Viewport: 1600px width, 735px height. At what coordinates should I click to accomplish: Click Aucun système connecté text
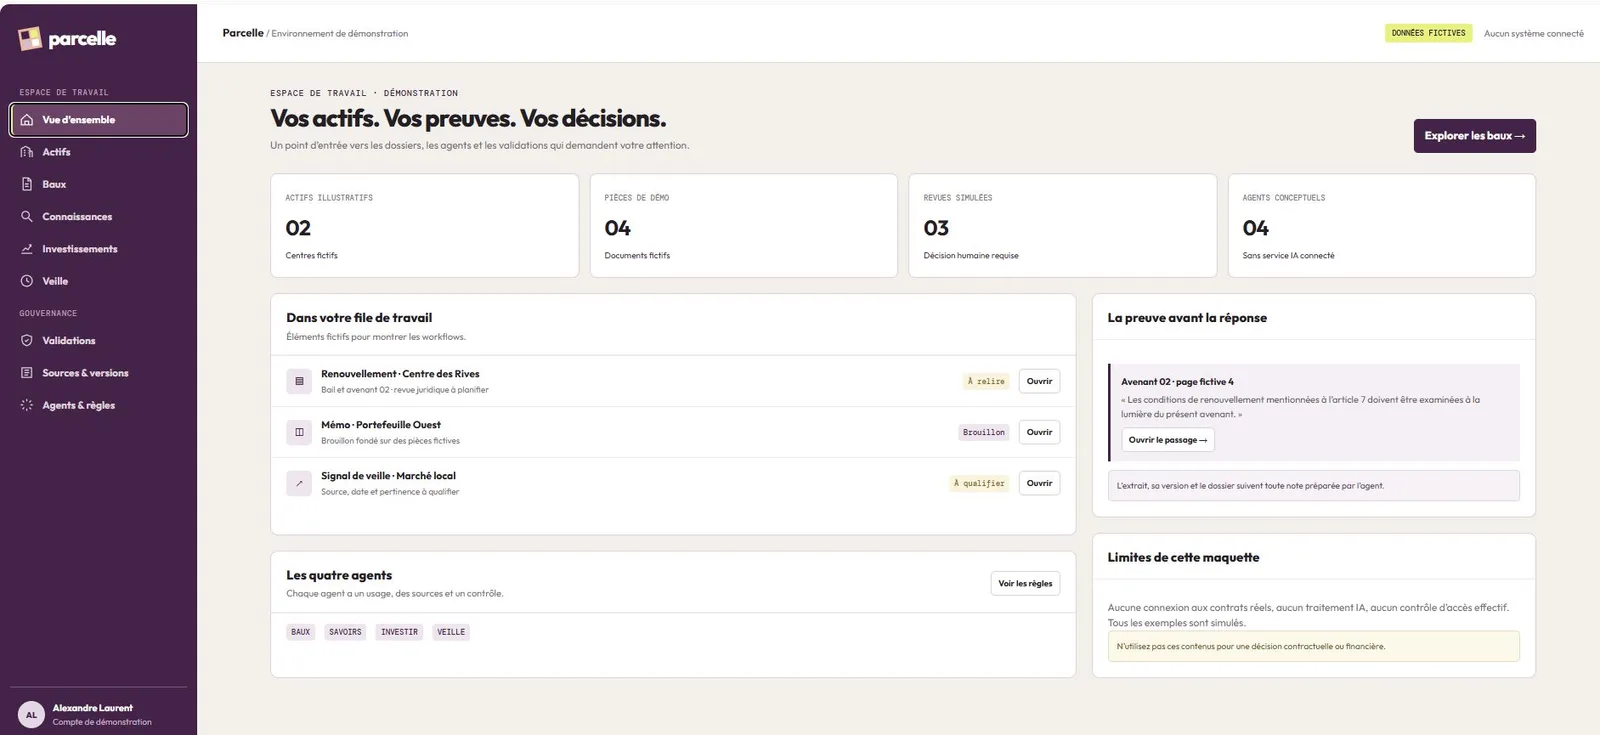pos(1533,33)
